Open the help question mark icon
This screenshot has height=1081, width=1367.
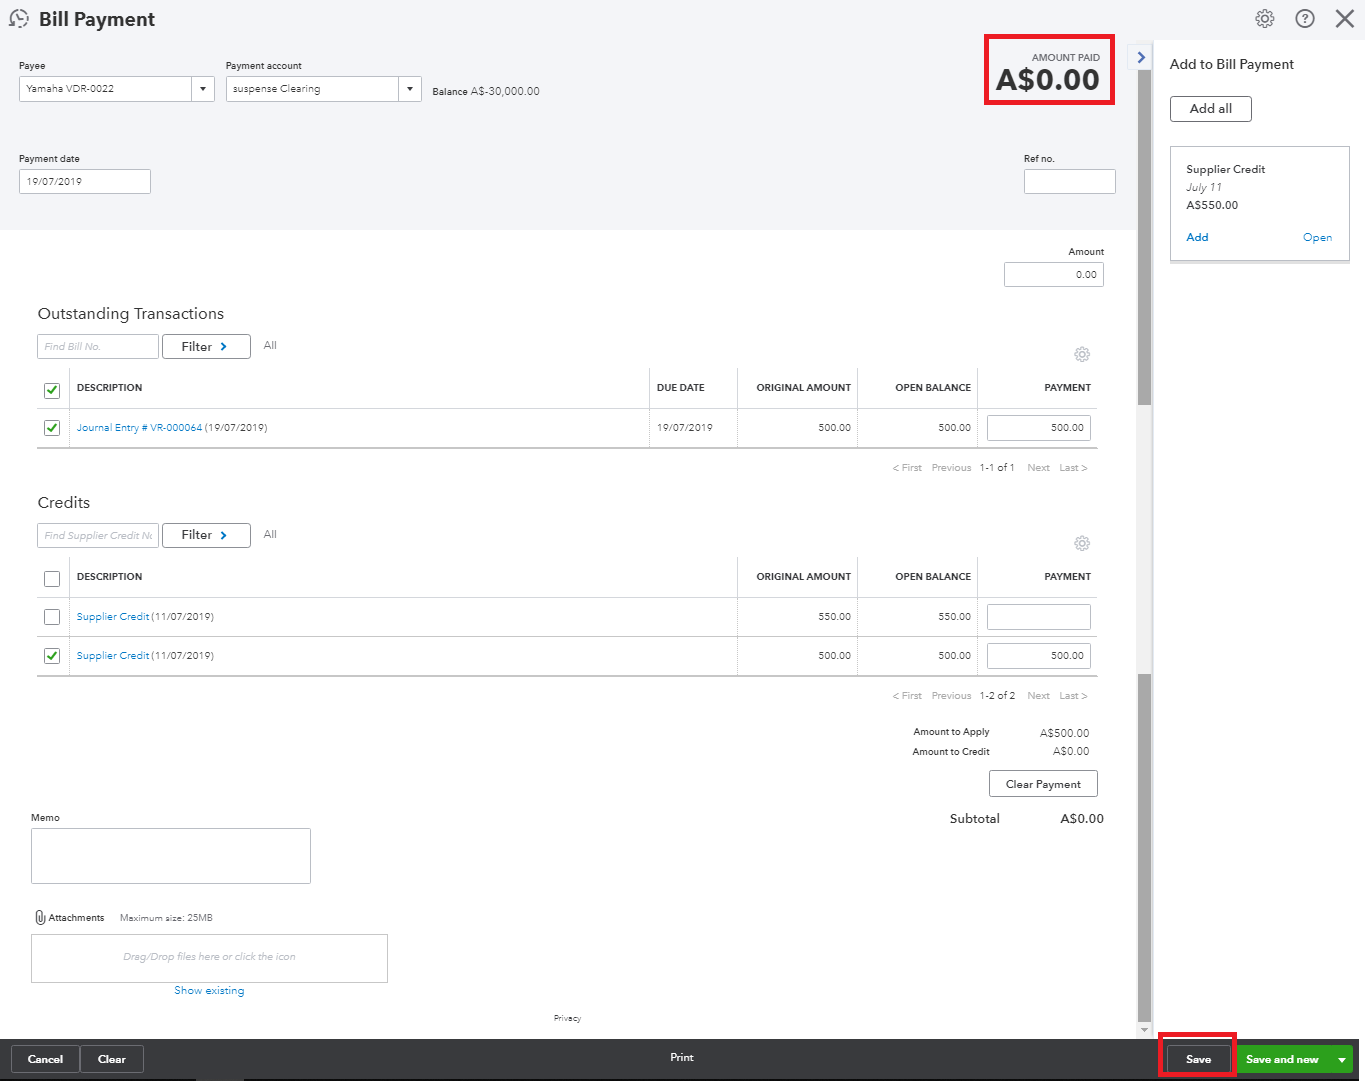click(1305, 19)
